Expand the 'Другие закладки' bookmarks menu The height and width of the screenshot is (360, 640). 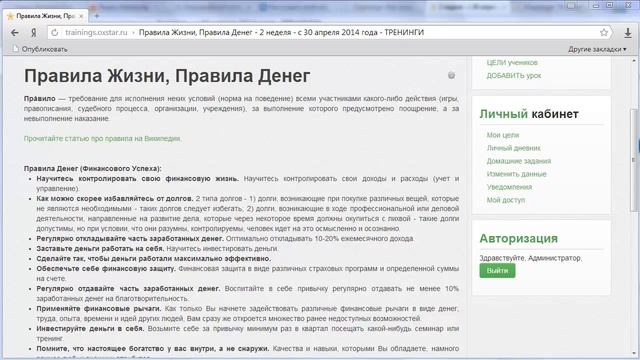(x=597, y=49)
